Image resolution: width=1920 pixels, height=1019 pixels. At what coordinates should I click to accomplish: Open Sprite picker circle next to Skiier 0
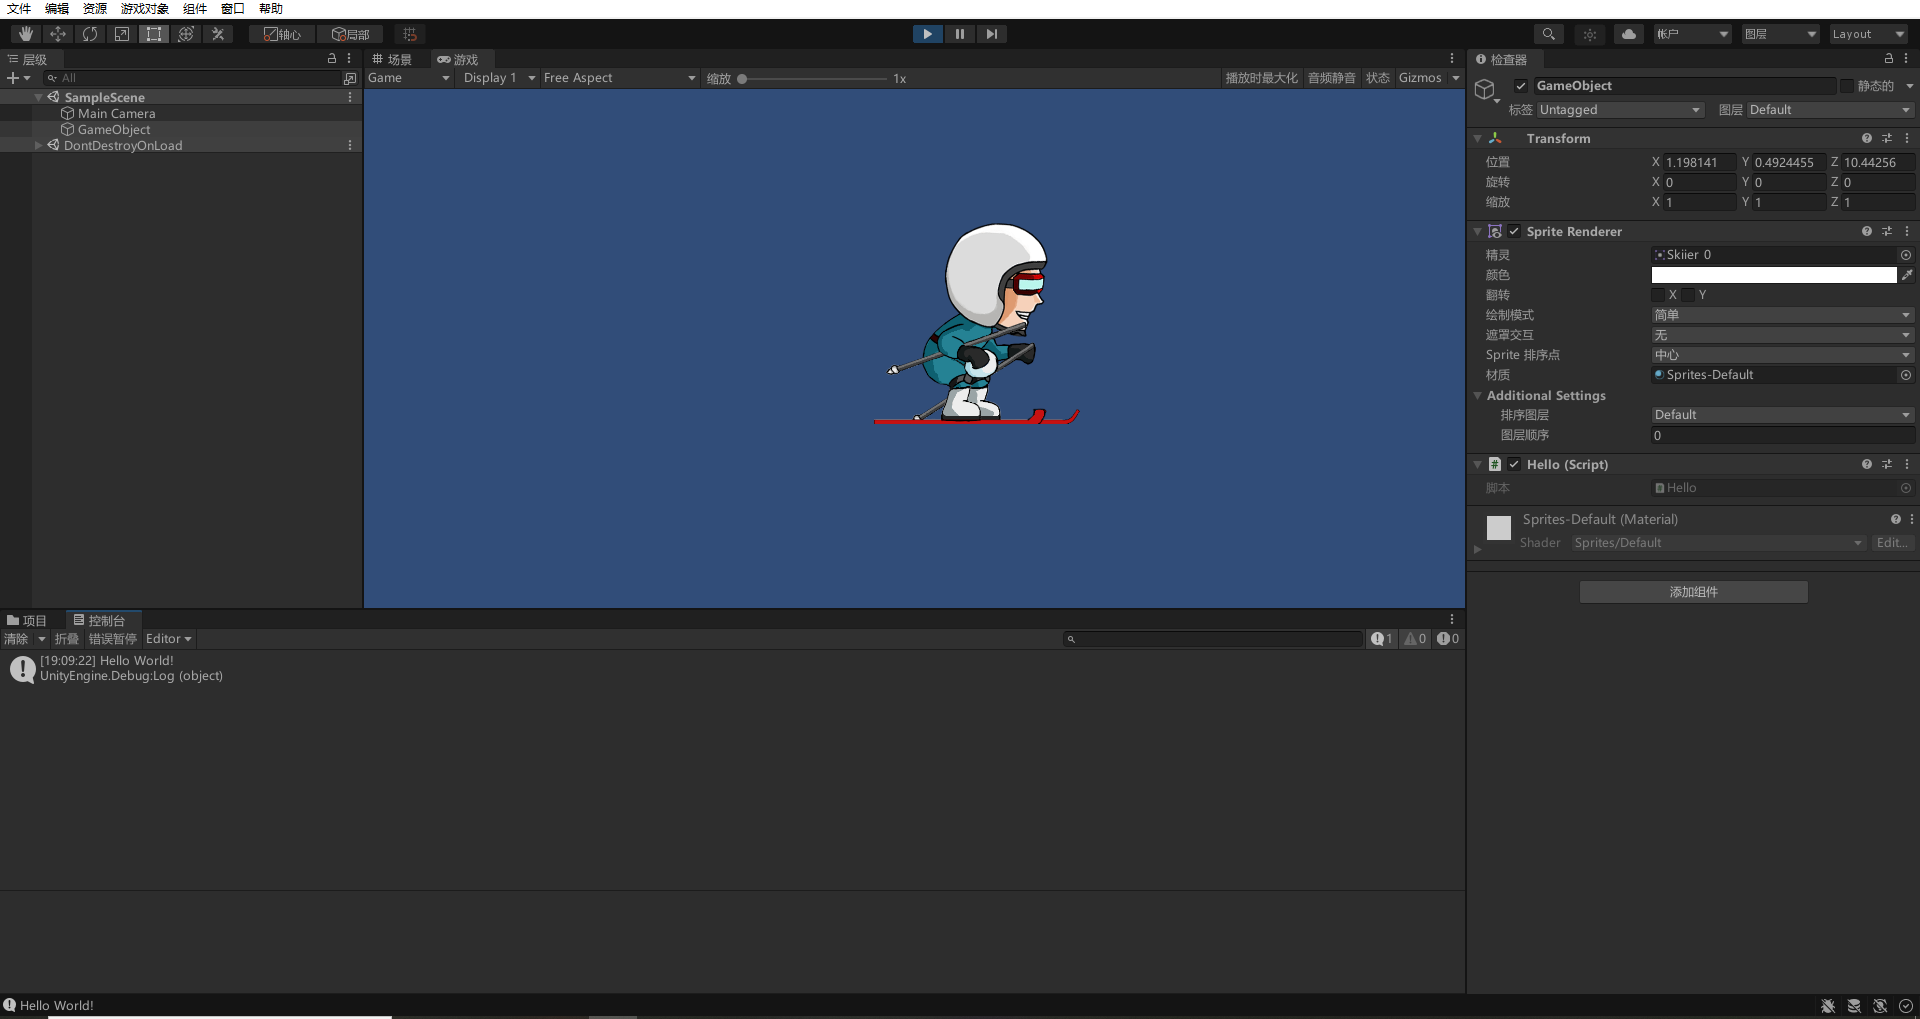[1906, 255]
